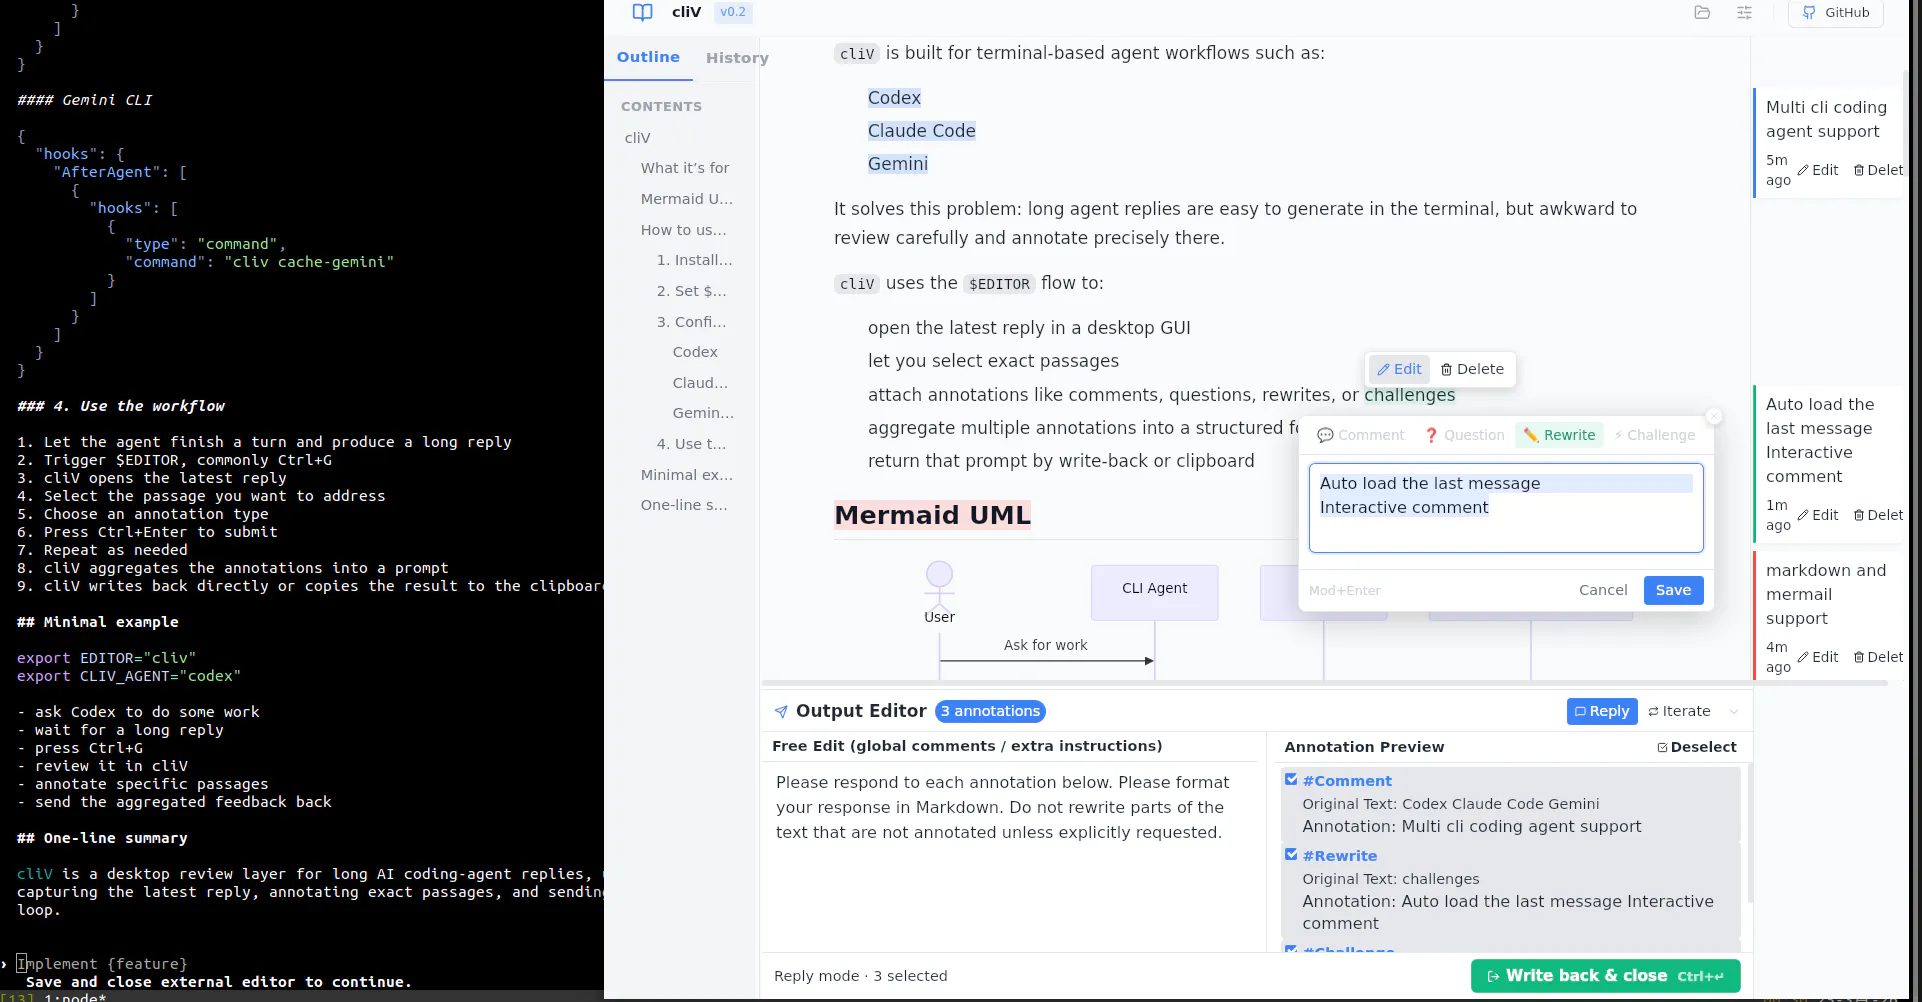Viewport: 1922px width, 1002px height.
Task: Select Iterate mode button
Action: coord(1679,711)
